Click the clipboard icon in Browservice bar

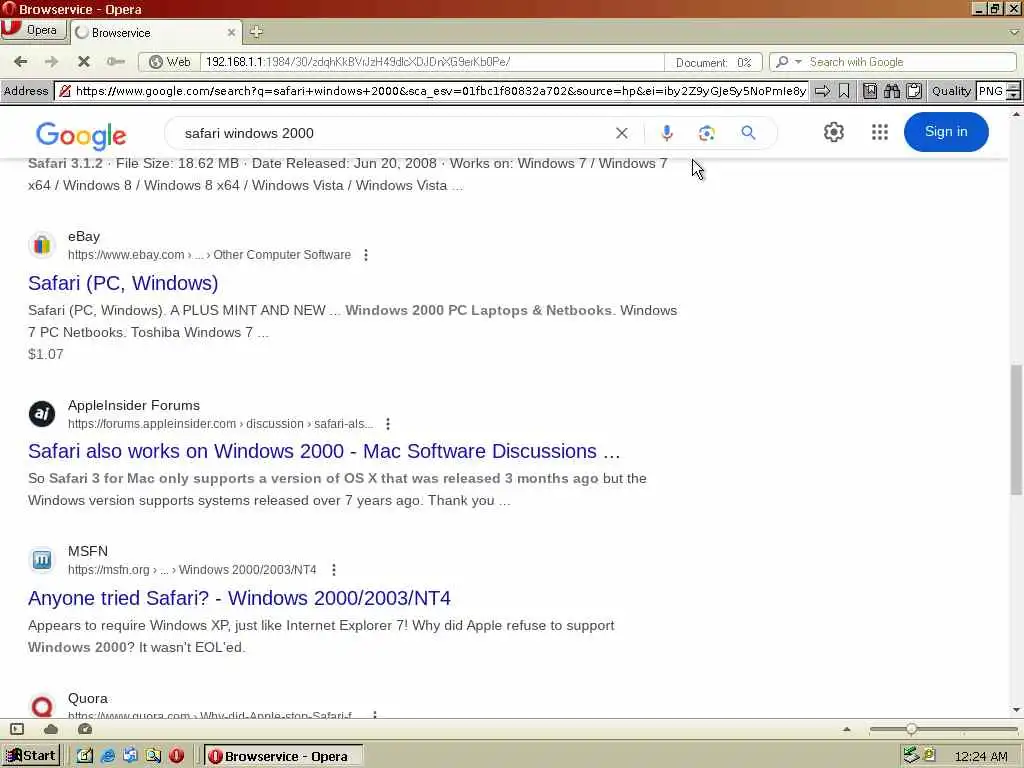click(x=914, y=91)
